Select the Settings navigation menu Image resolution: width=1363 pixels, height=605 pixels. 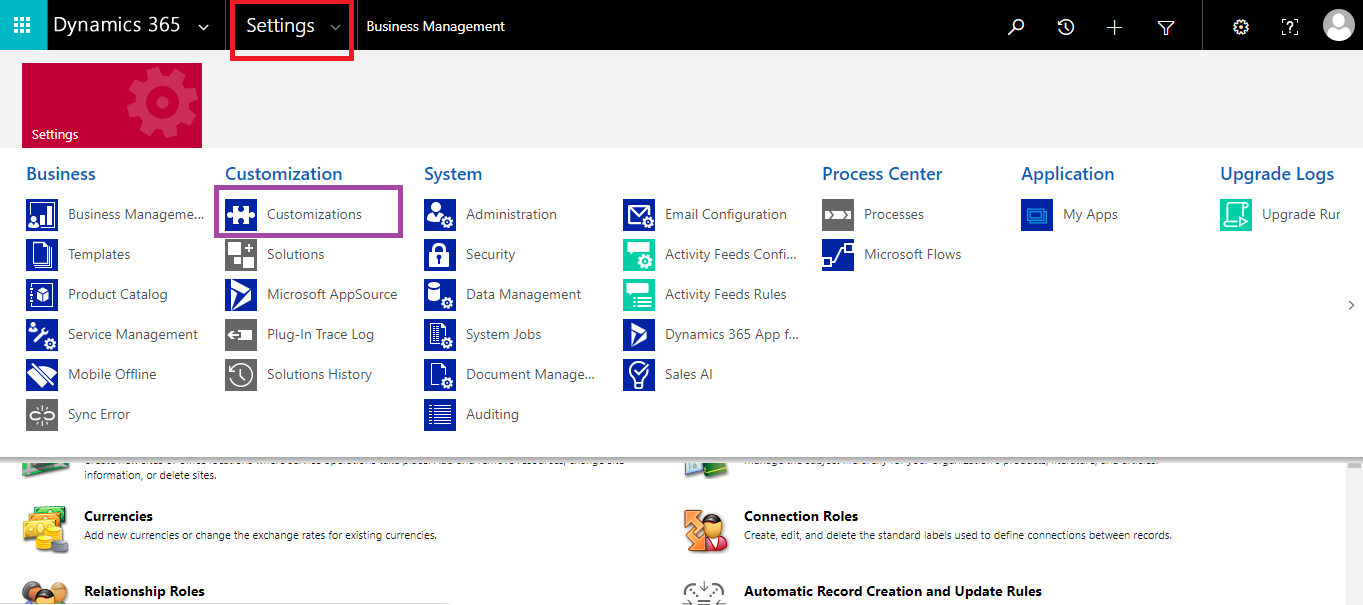[x=280, y=26]
